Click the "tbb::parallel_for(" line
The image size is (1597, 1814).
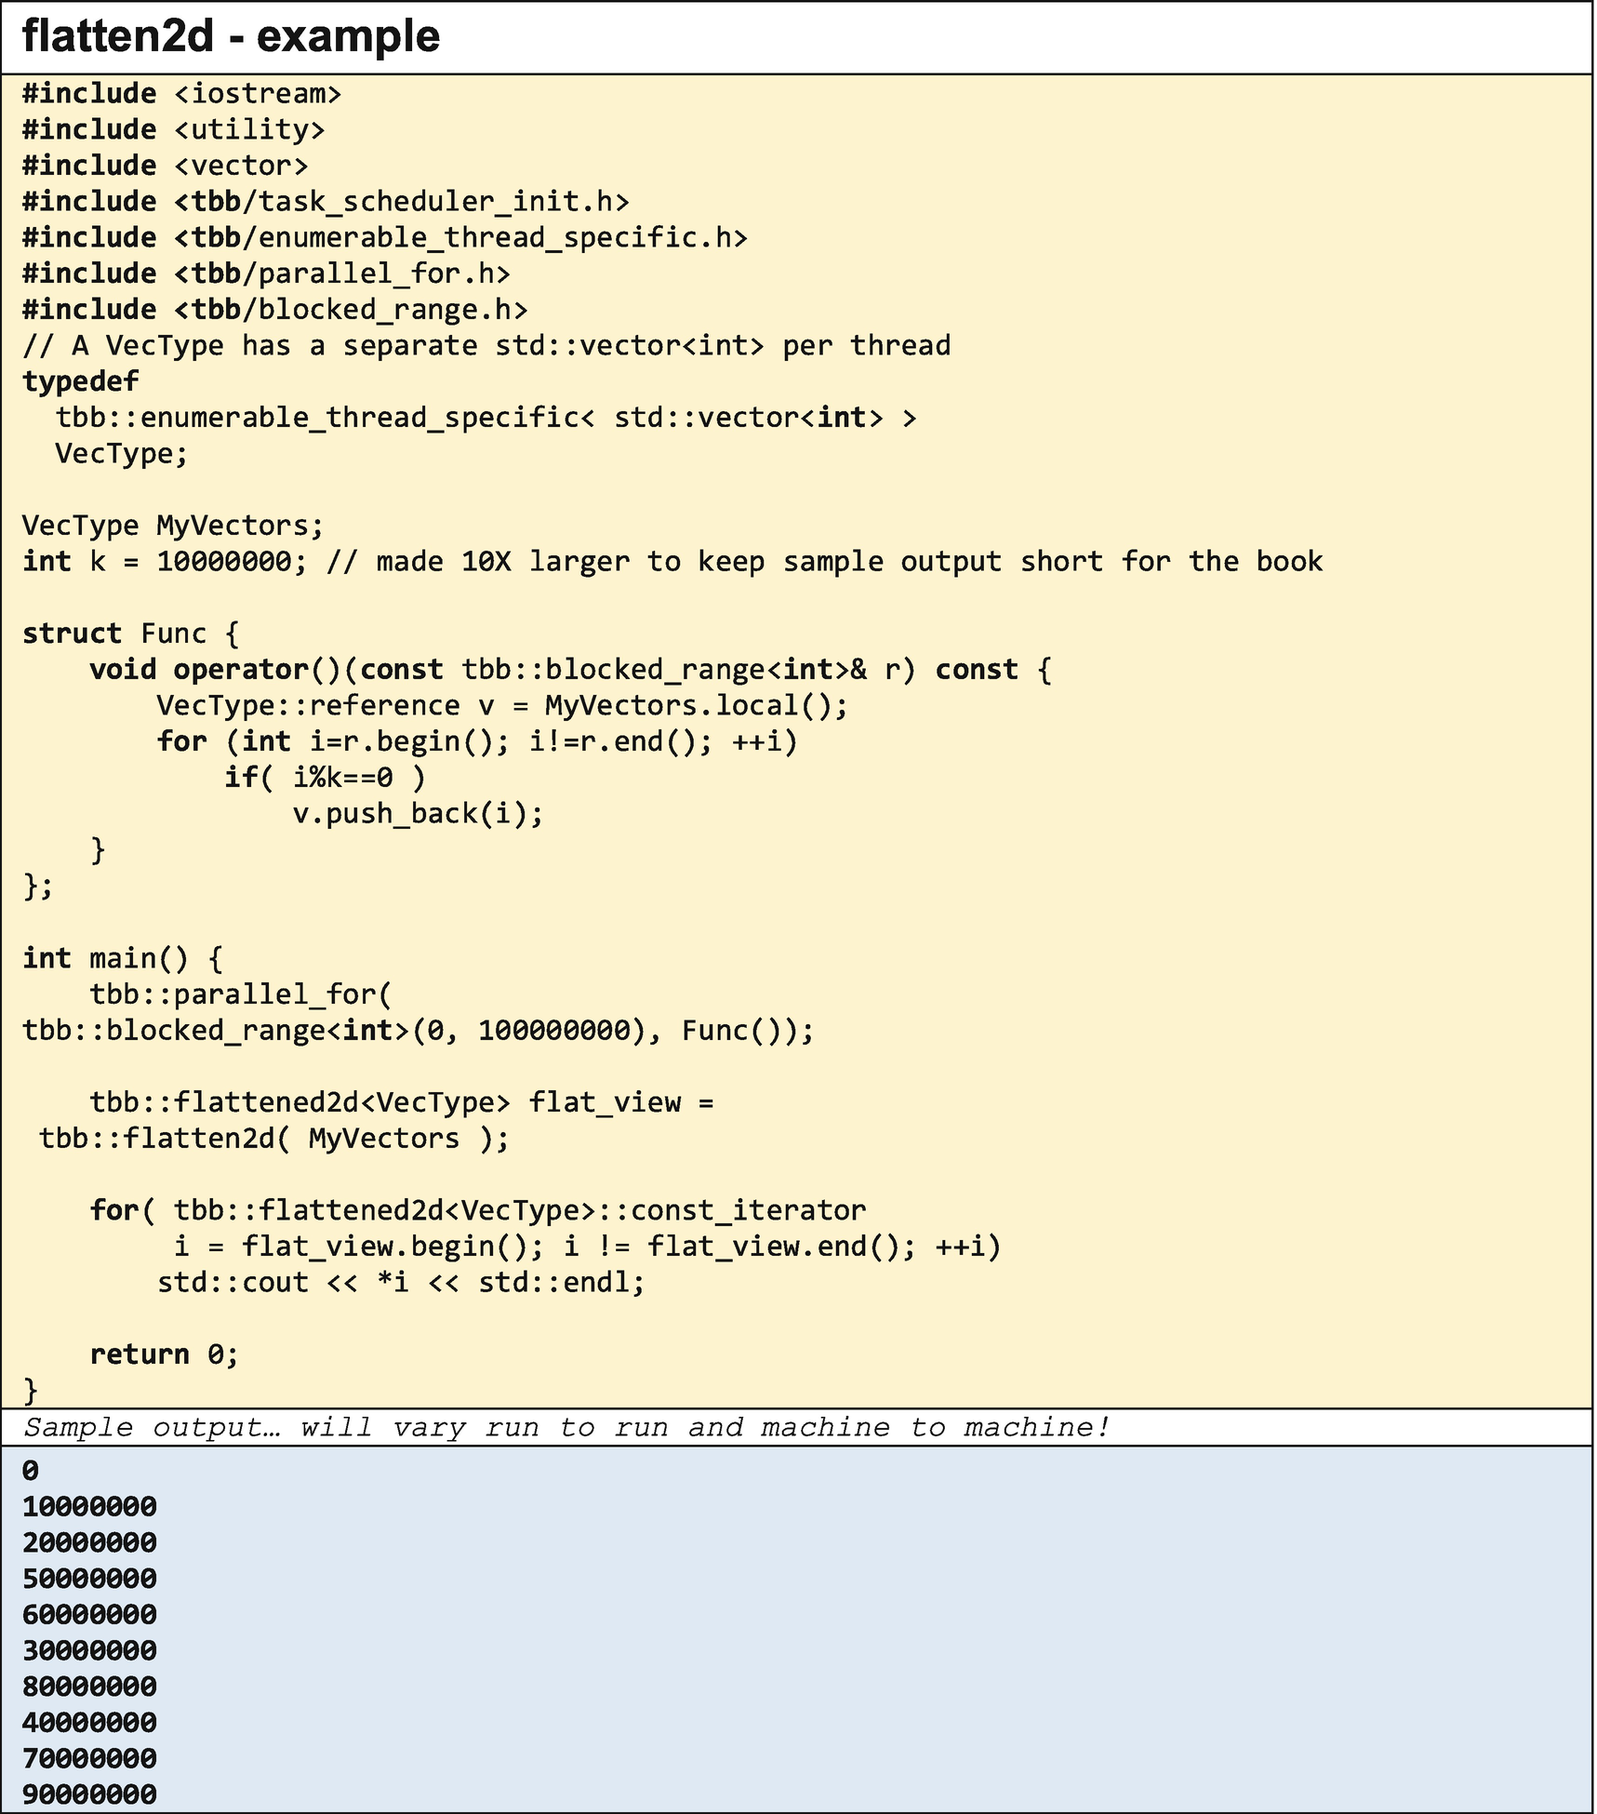[242, 994]
